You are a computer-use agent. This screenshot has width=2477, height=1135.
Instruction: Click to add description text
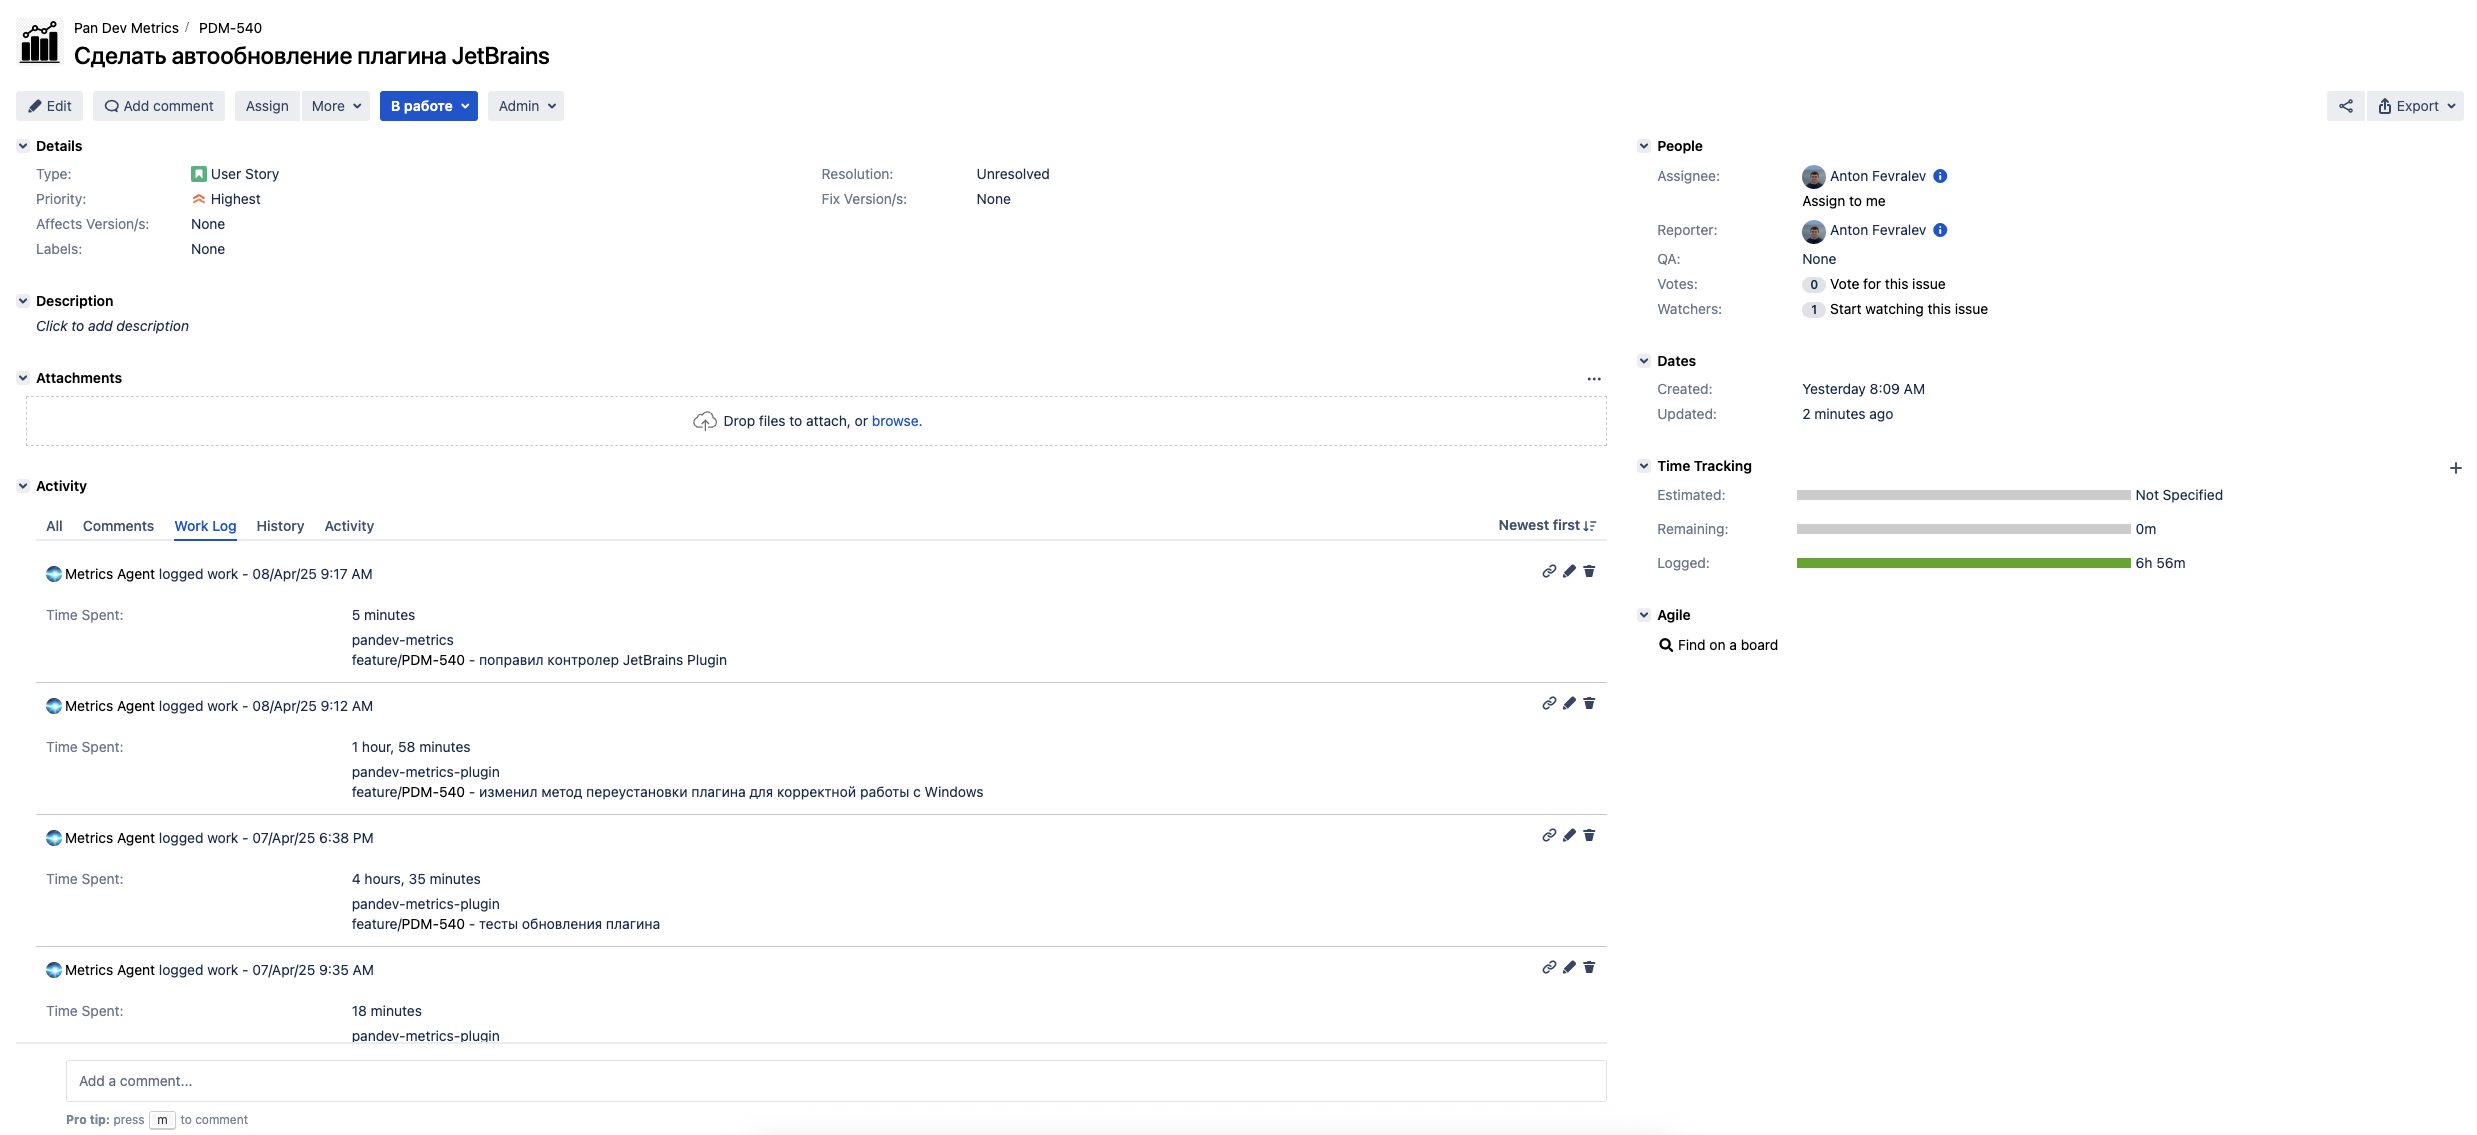click(112, 326)
